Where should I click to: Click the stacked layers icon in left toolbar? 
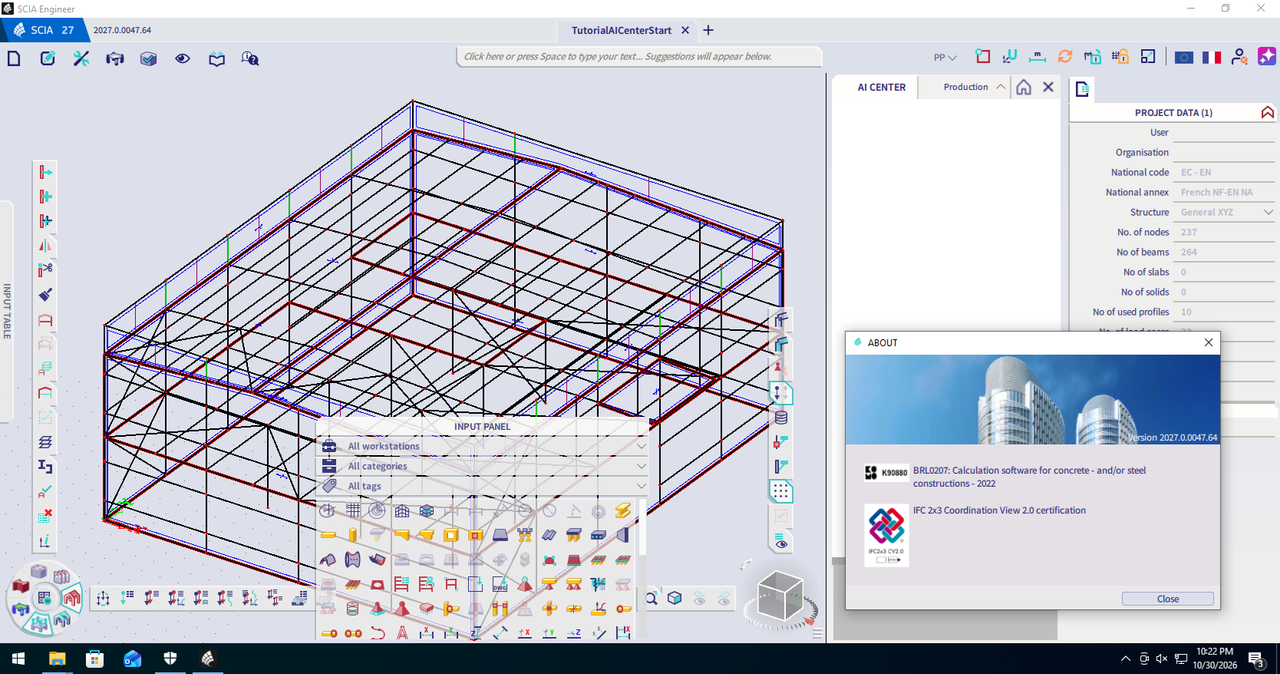(45, 442)
